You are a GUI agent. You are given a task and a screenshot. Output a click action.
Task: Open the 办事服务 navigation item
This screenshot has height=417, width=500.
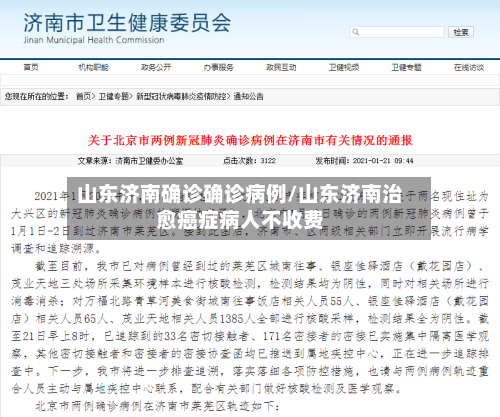coord(219,67)
